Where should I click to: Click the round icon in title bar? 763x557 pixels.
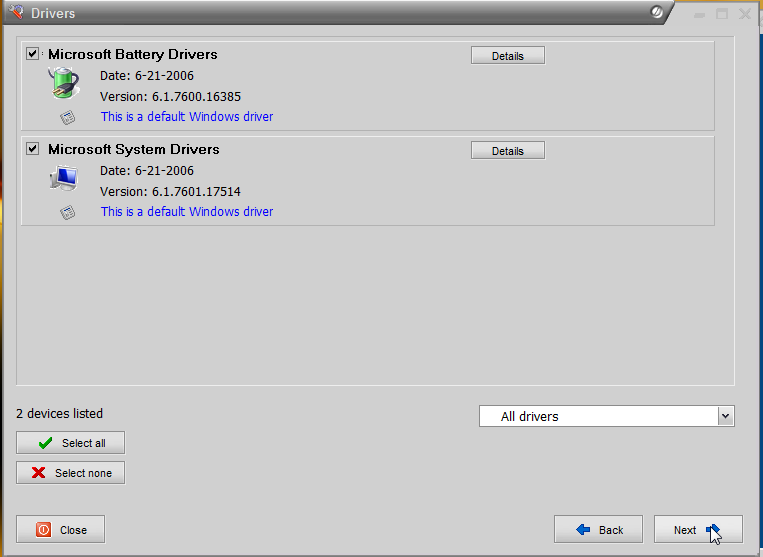[x=656, y=13]
